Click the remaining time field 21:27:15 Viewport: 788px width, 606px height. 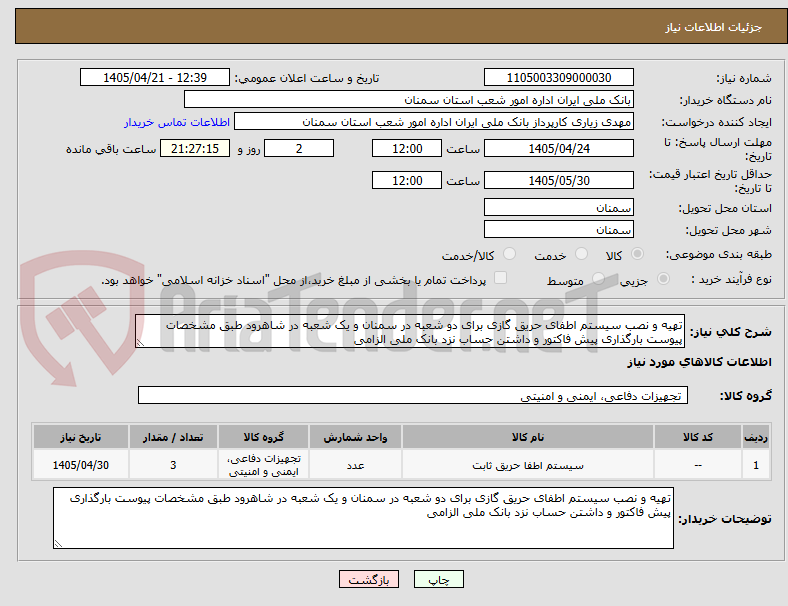click(195, 149)
